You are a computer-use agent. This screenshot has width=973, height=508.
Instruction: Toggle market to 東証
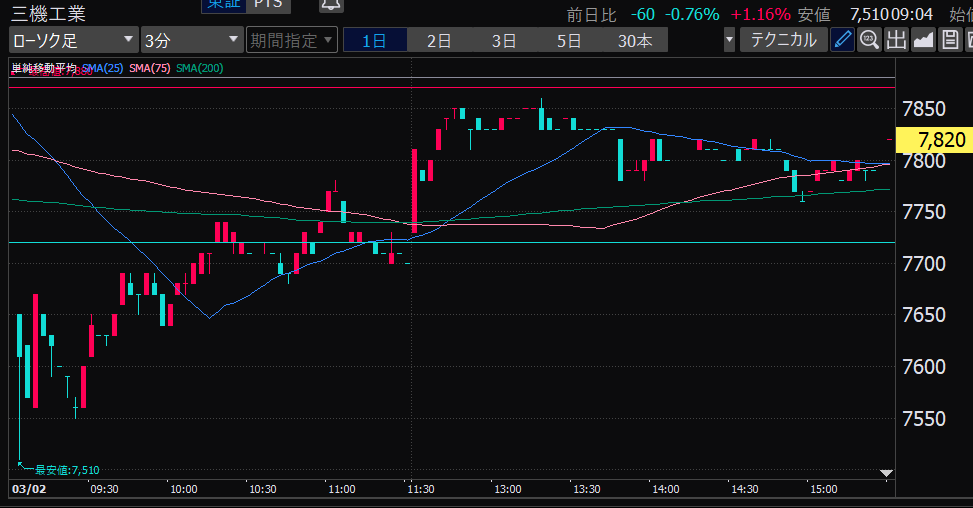[x=223, y=5]
